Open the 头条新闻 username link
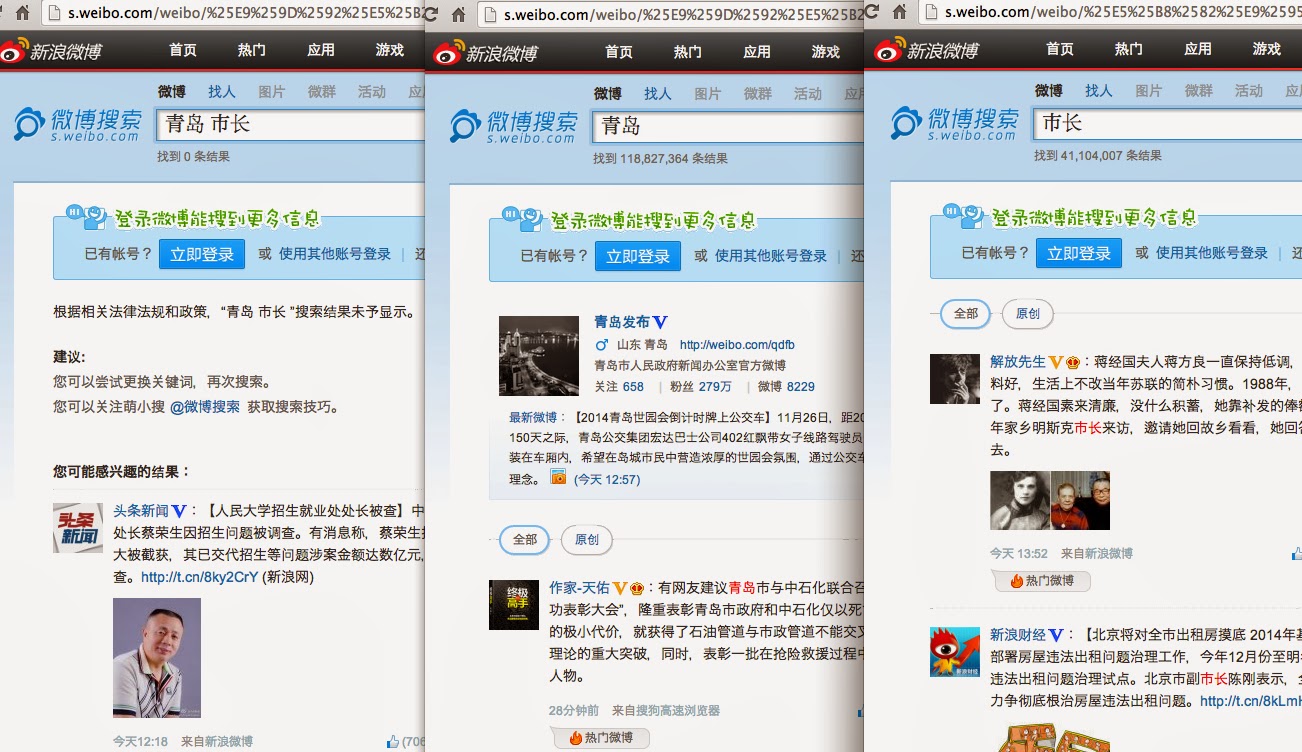Image resolution: width=1302 pixels, height=752 pixels. (x=141, y=510)
